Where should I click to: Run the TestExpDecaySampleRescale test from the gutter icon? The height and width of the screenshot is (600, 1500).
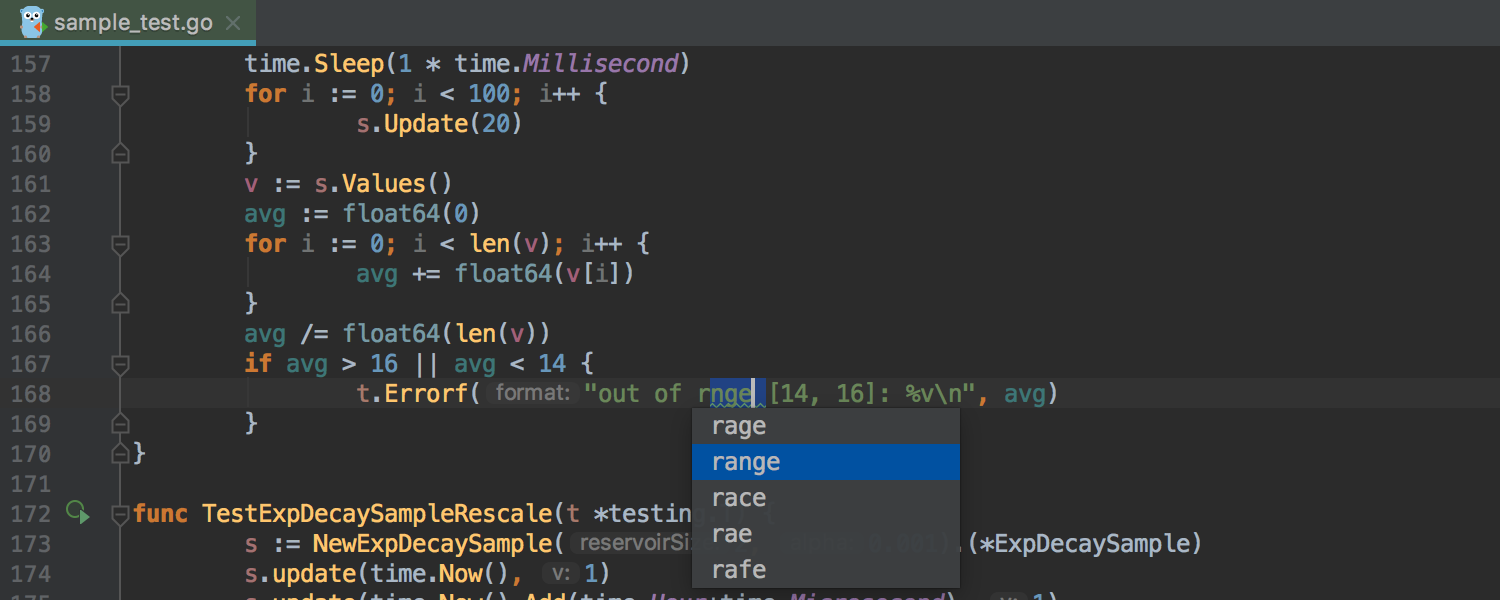tap(77, 513)
